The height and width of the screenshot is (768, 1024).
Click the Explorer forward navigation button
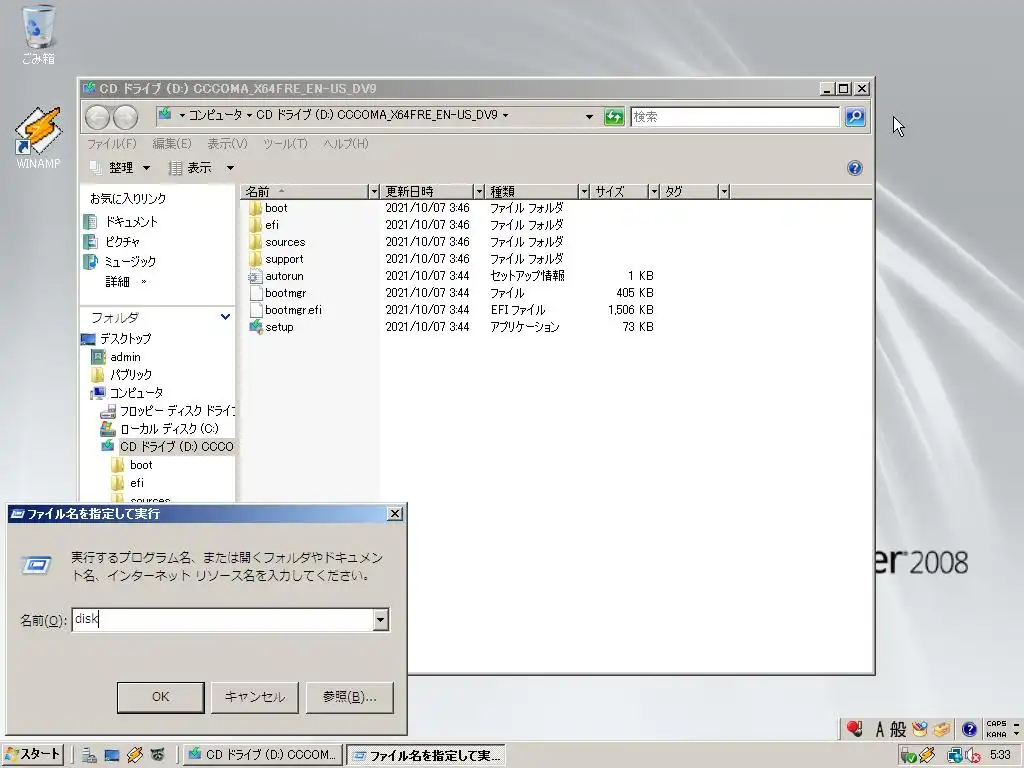[125, 117]
